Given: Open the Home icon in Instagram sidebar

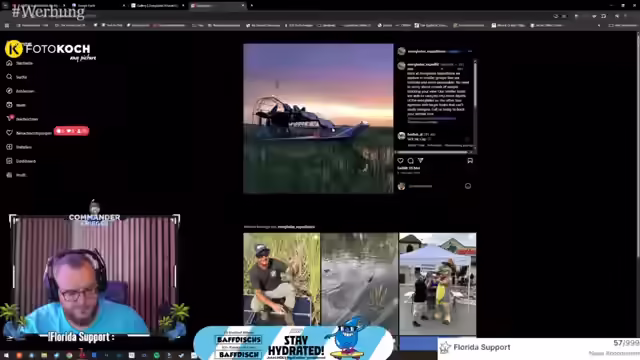Looking at the screenshot, I should [x=9, y=63].
